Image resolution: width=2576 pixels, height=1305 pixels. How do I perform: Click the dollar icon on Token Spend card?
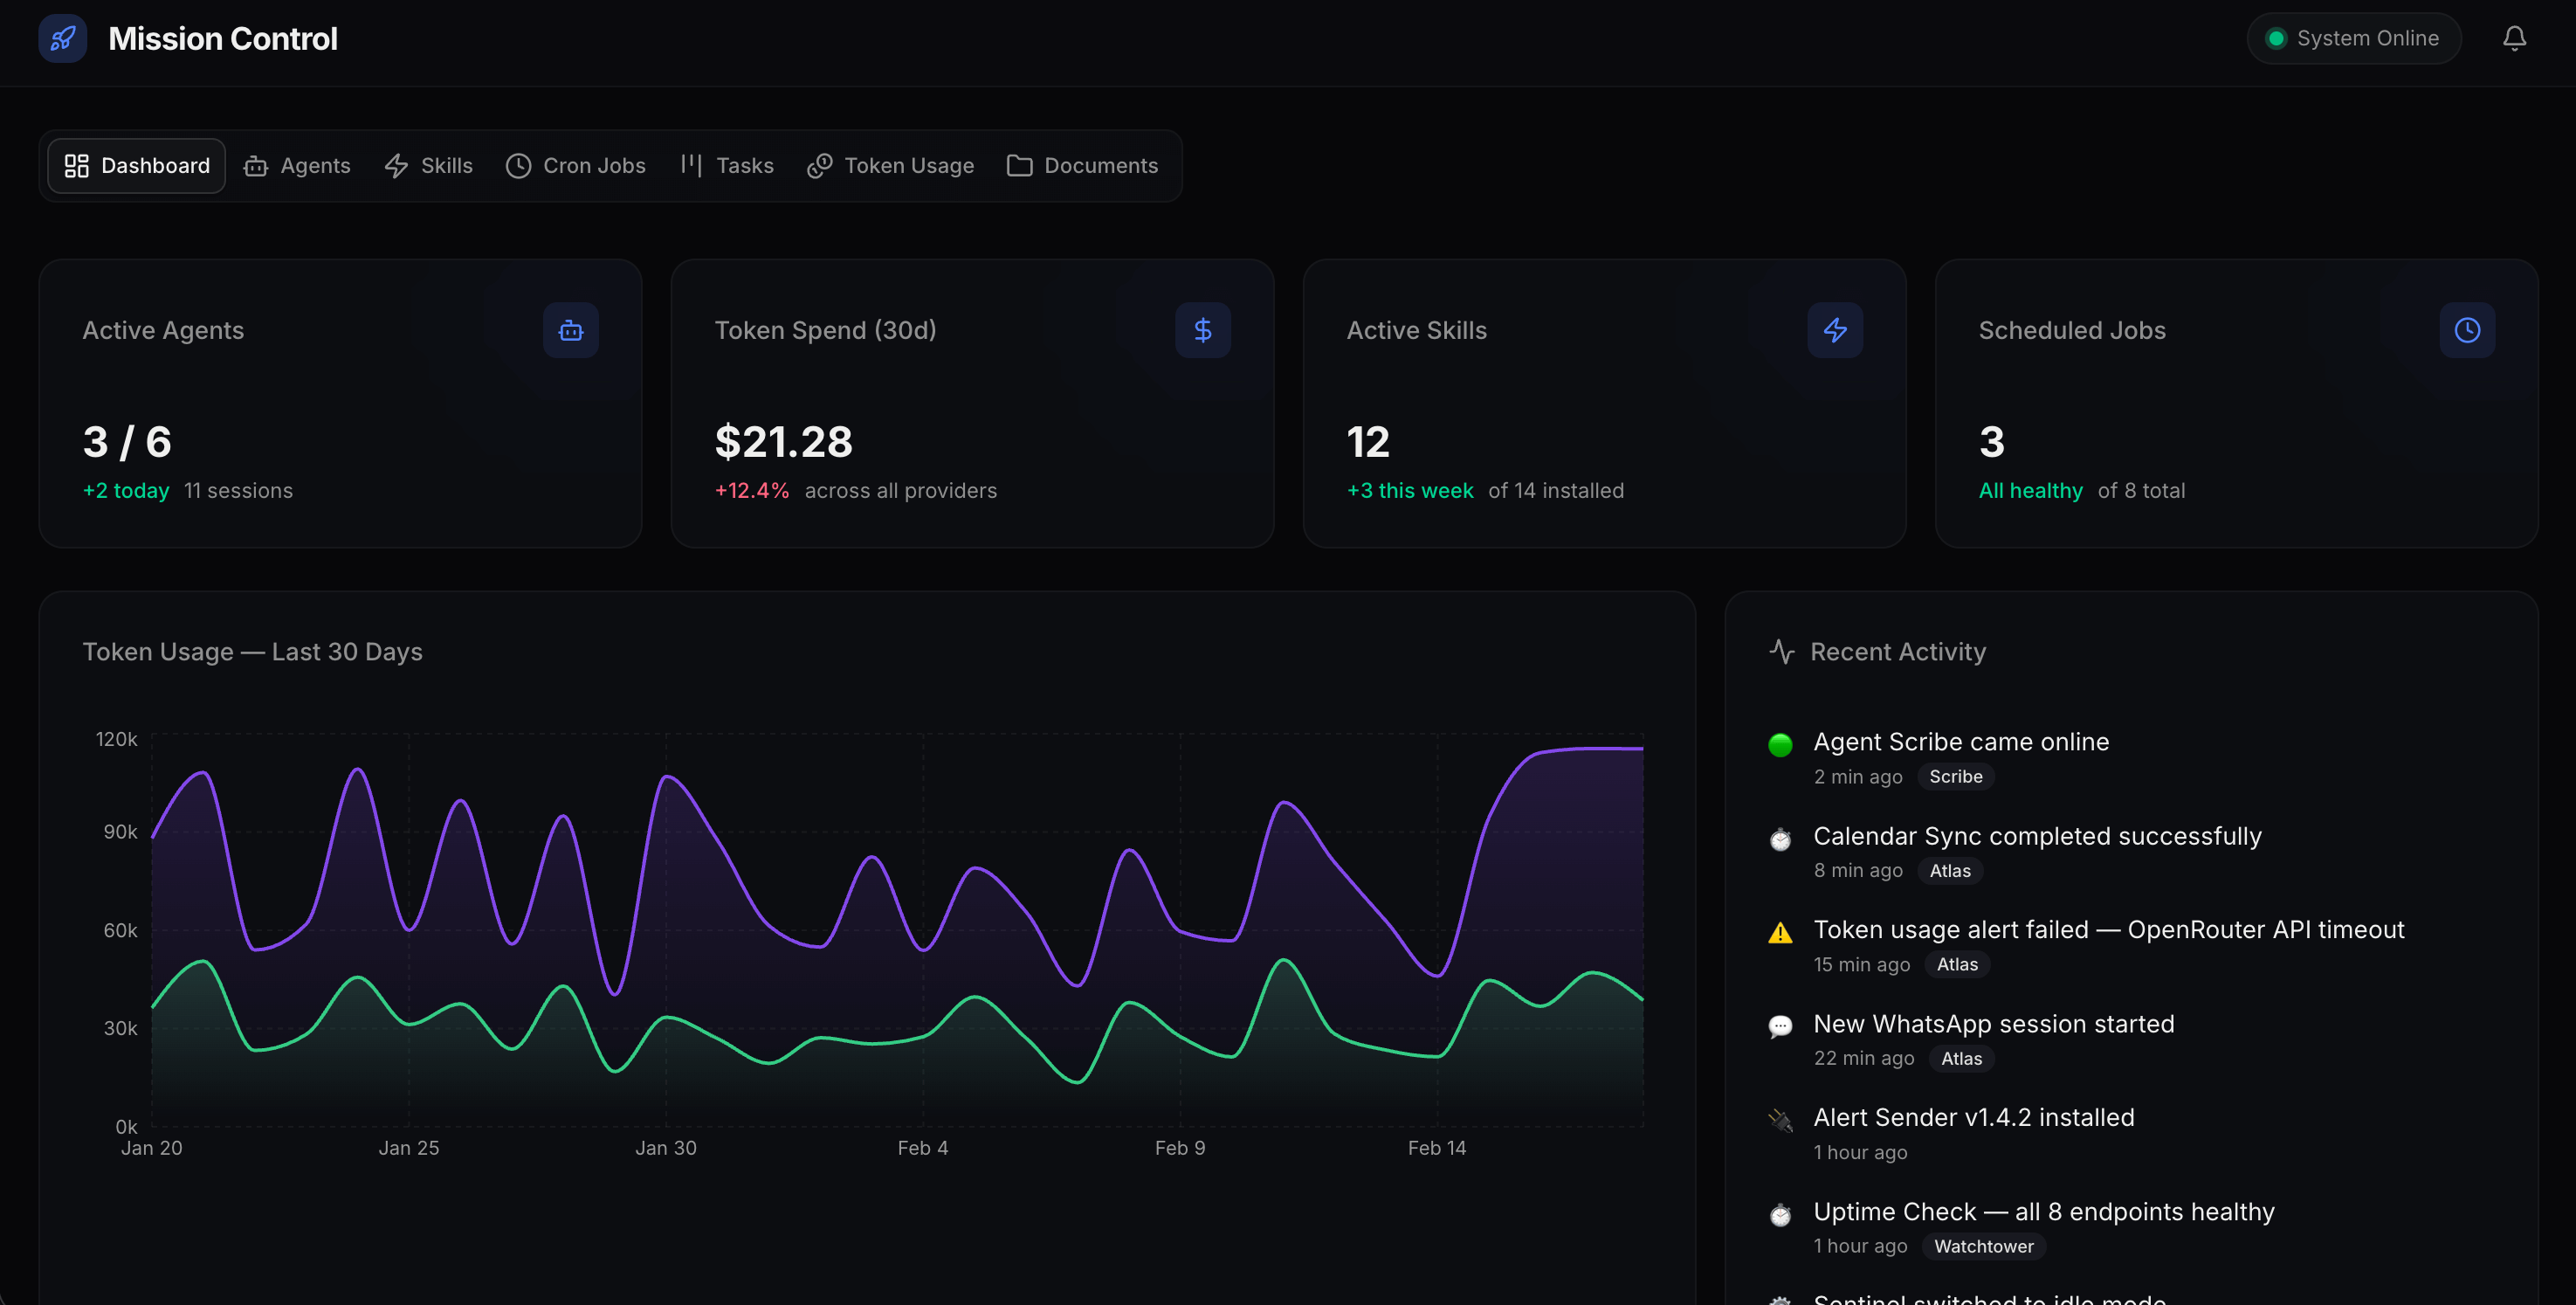pos(1202,330)
